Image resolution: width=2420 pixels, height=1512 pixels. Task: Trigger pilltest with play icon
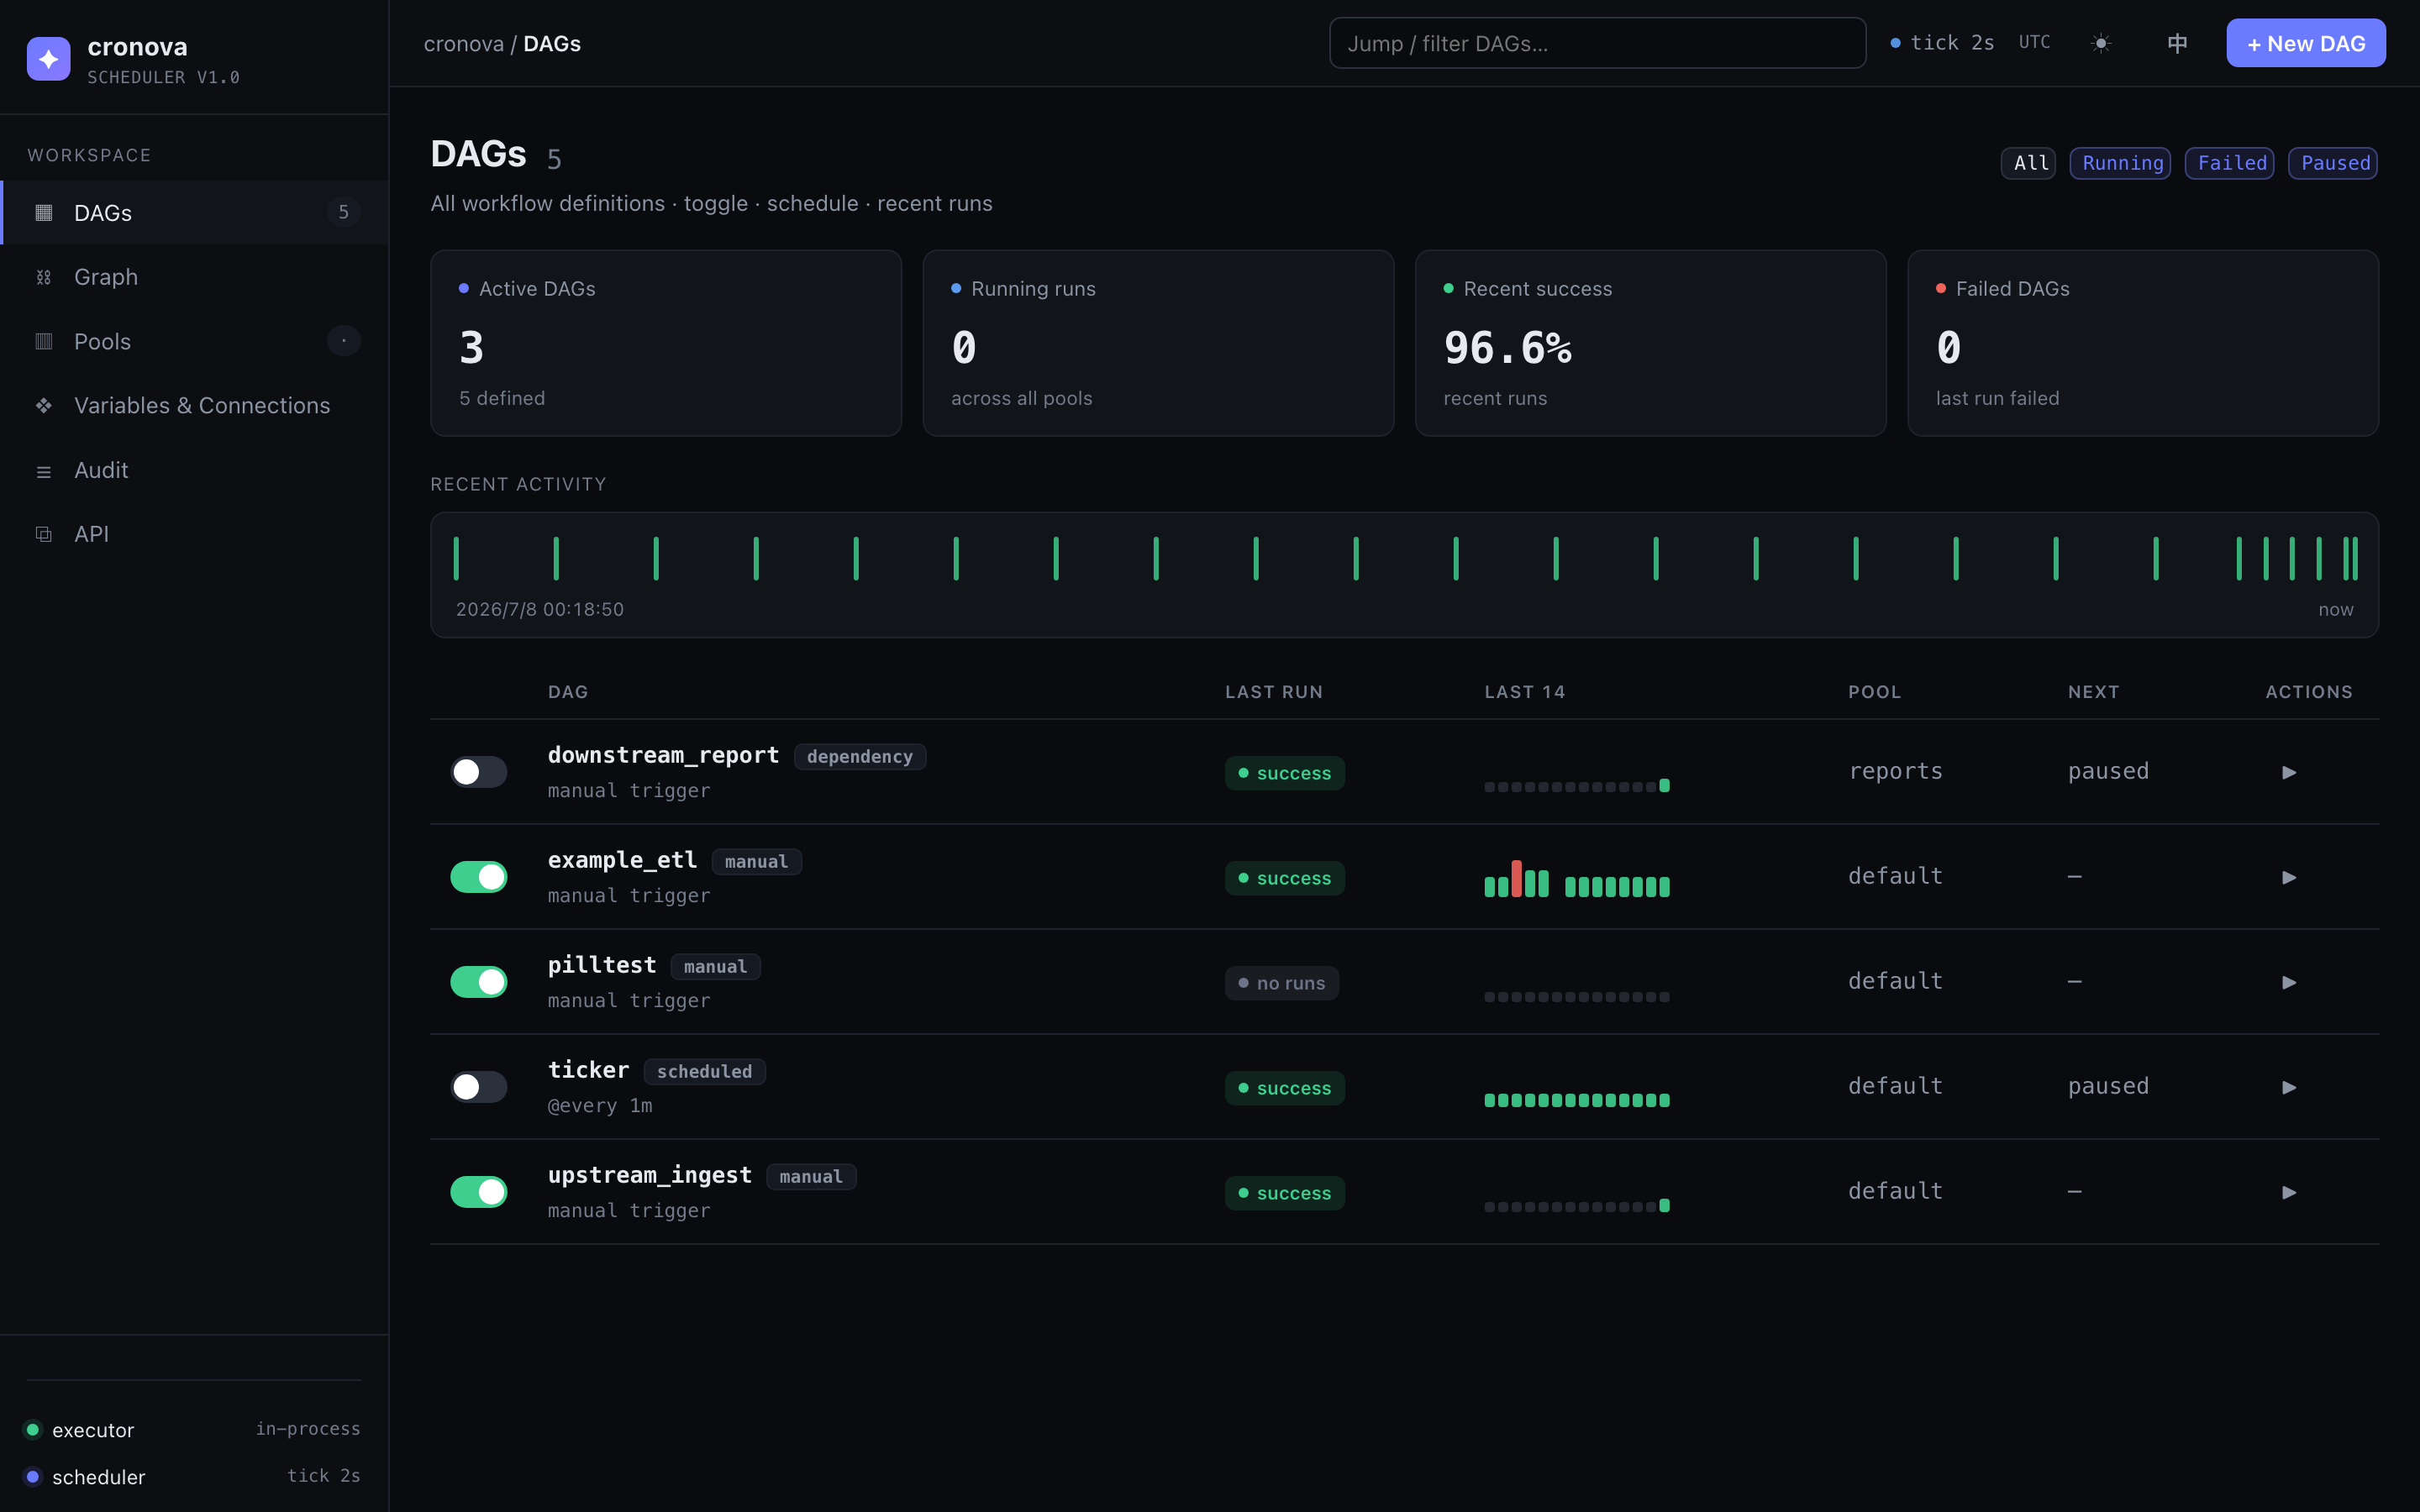2289,982
